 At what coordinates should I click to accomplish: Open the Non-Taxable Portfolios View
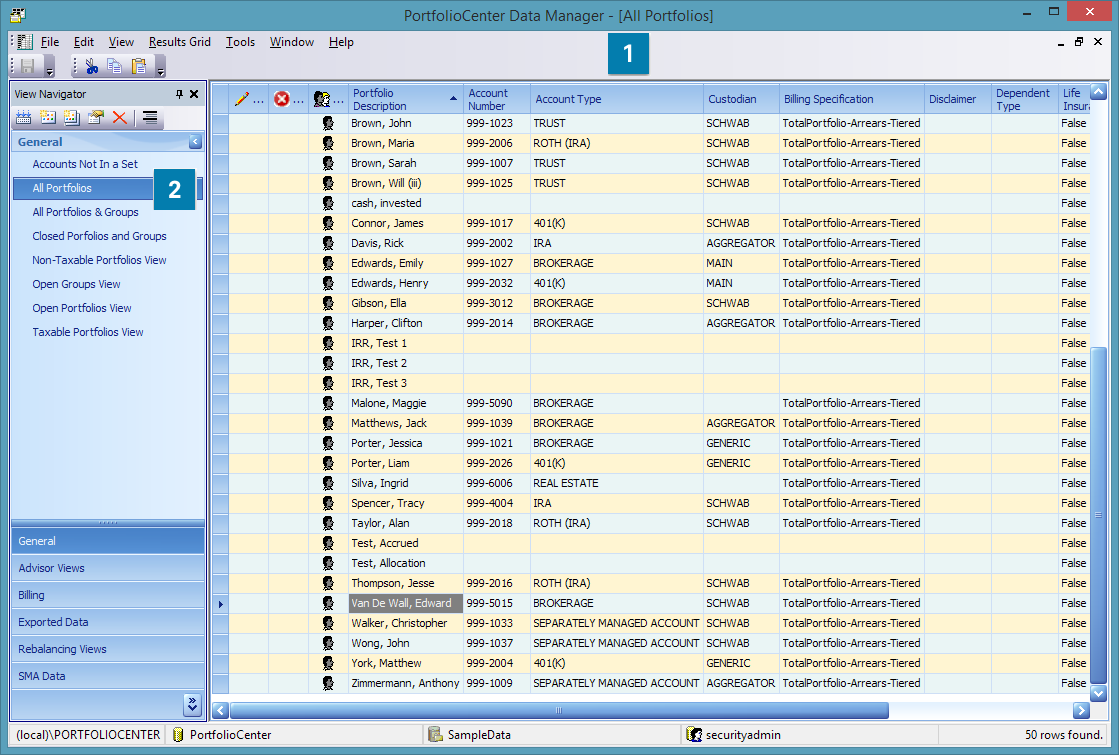point(99,260)
